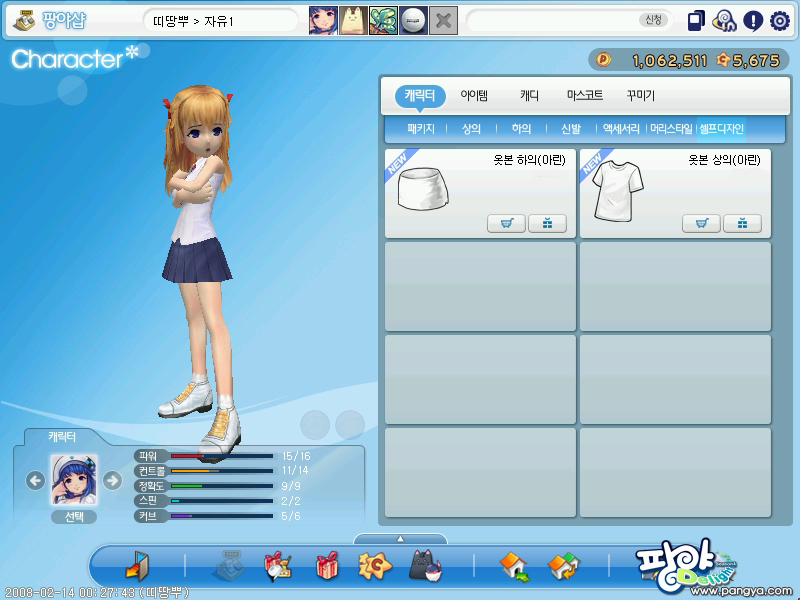The image size is (800, 600).
Task: Switch to the 캐릭터 main tab
Action: (420, 96)
